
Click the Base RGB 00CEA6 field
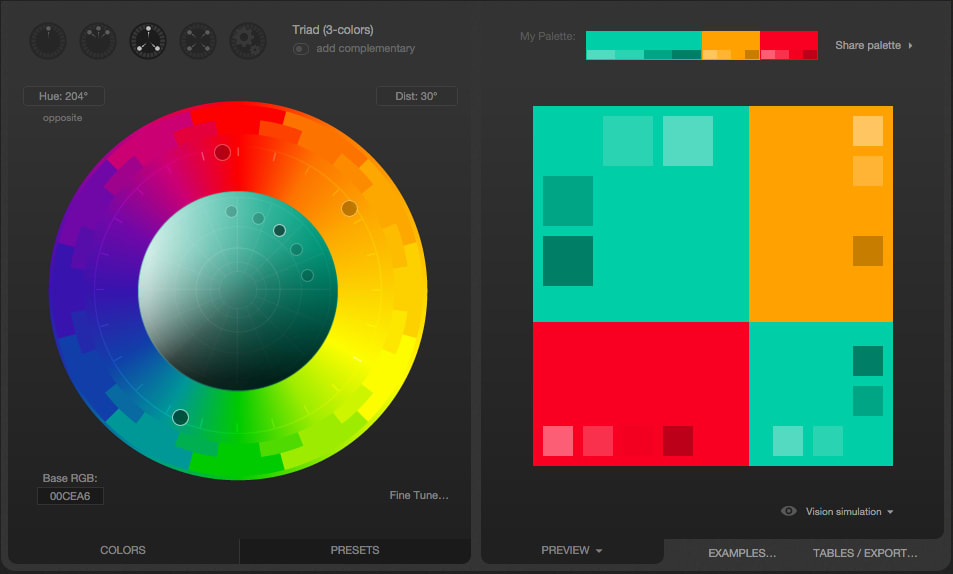click(71, 496)
